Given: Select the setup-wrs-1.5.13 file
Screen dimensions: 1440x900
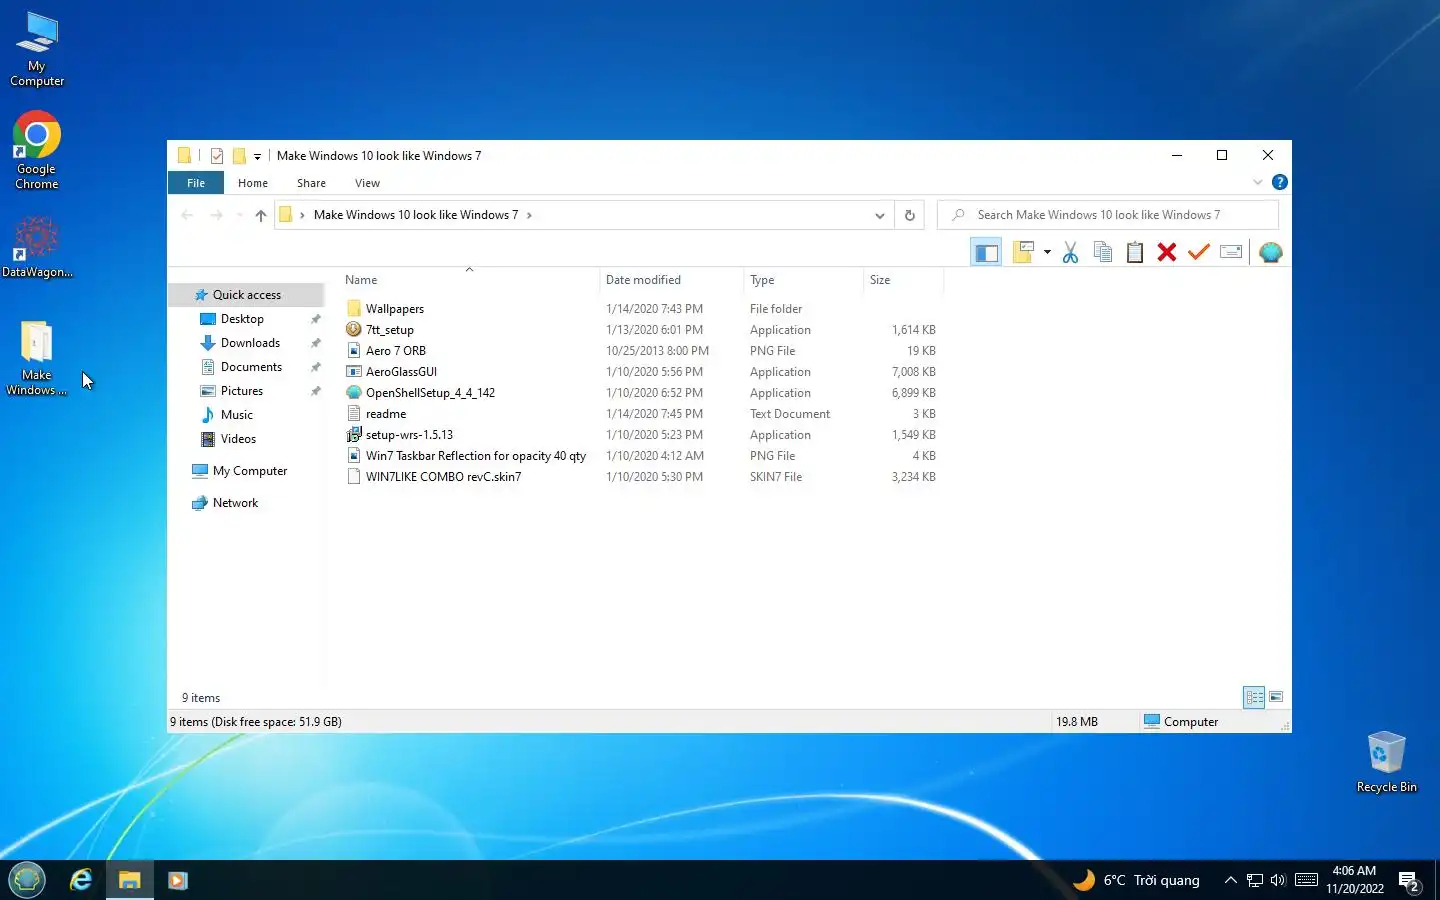Looking at the screenshot, I should coord(409,435).
